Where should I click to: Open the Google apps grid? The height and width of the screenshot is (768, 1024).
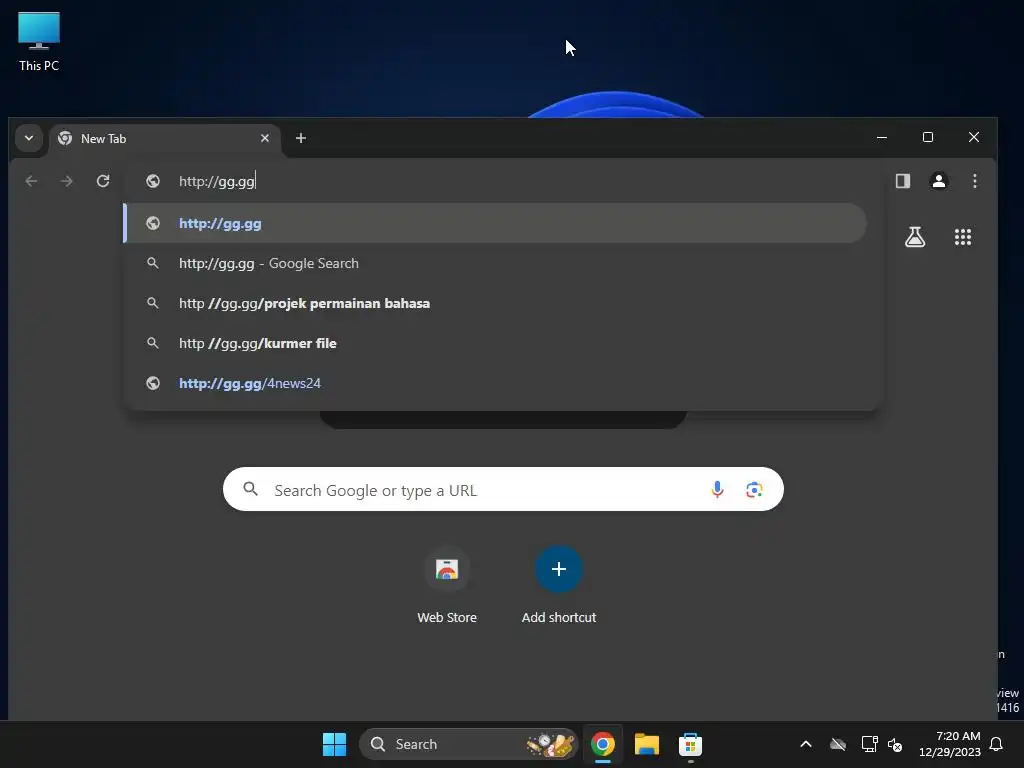coord(963,236)
